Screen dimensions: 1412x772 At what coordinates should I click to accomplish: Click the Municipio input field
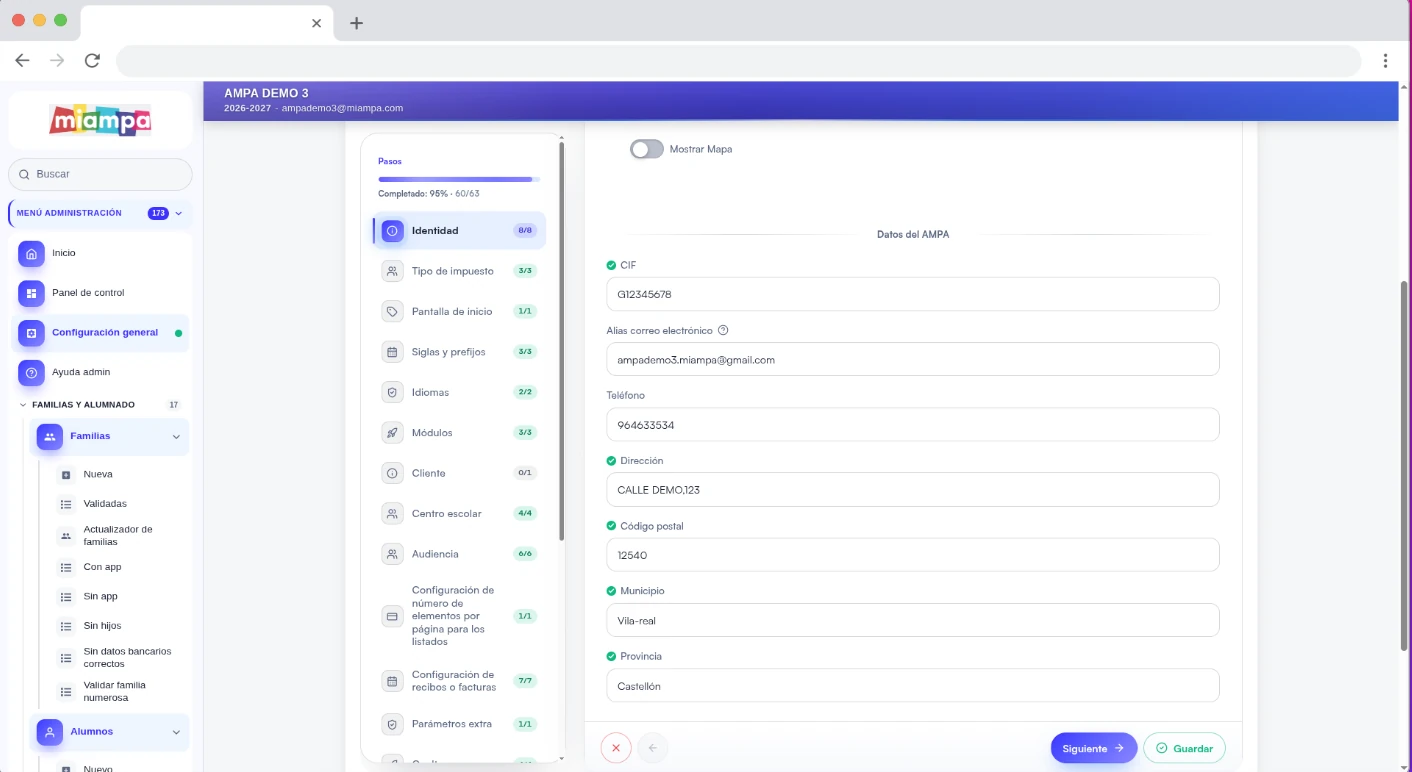tap(912, 620)
